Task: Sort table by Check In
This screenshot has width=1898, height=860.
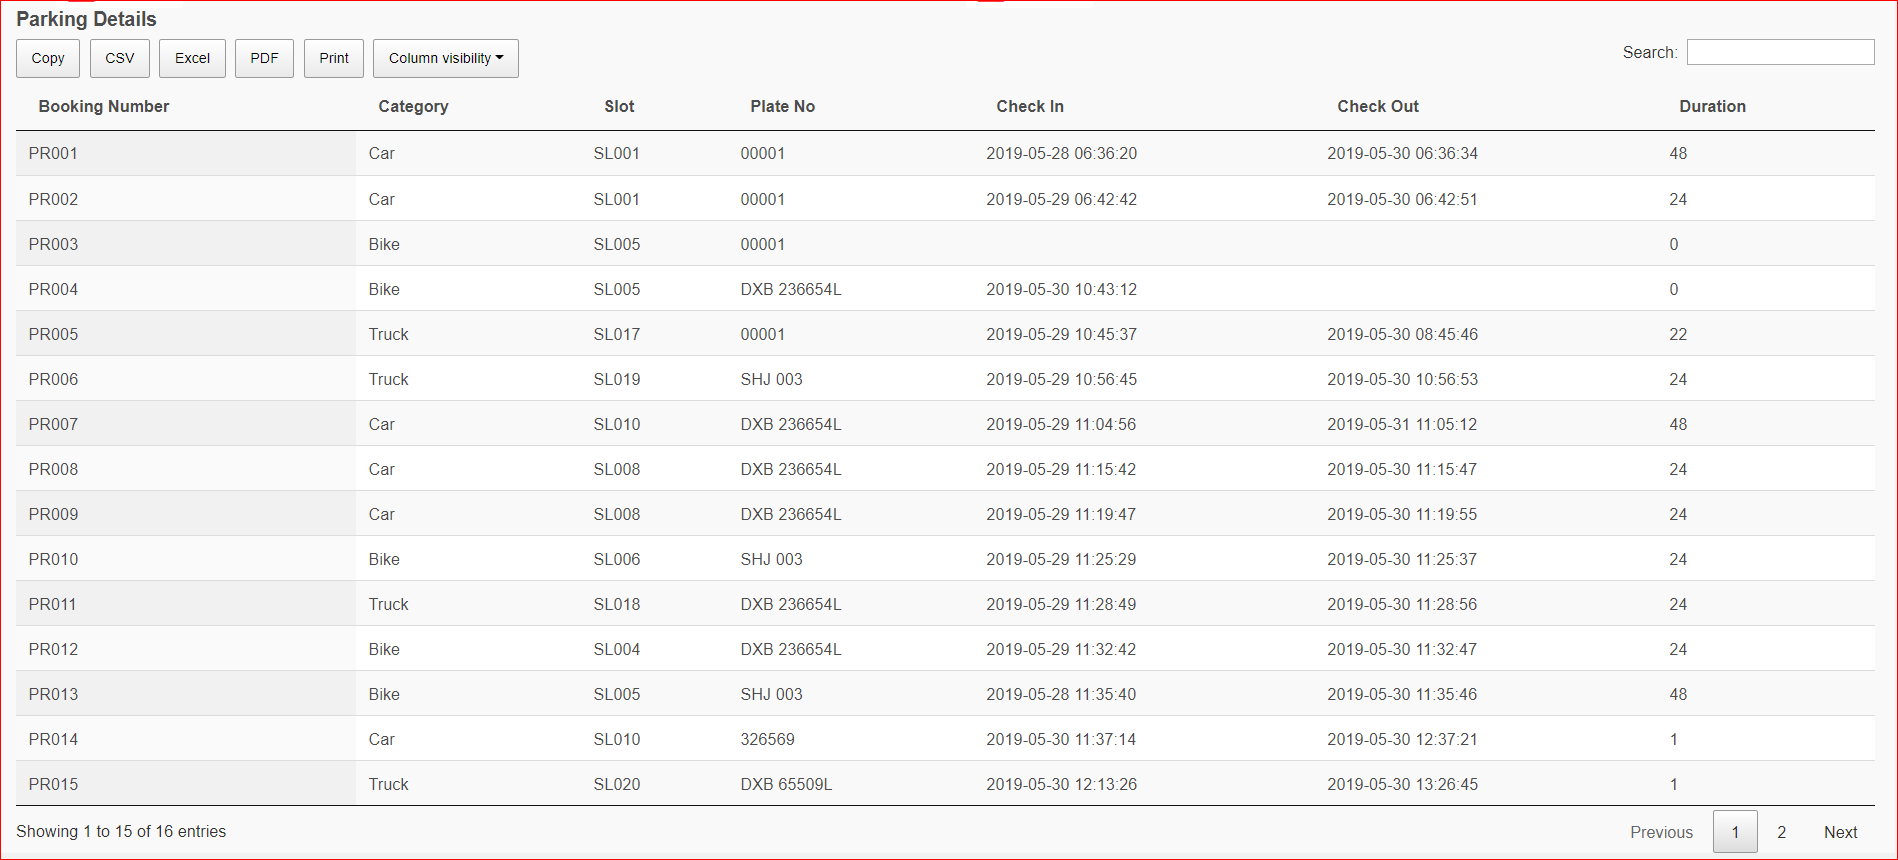Action: pos(1029,106)
